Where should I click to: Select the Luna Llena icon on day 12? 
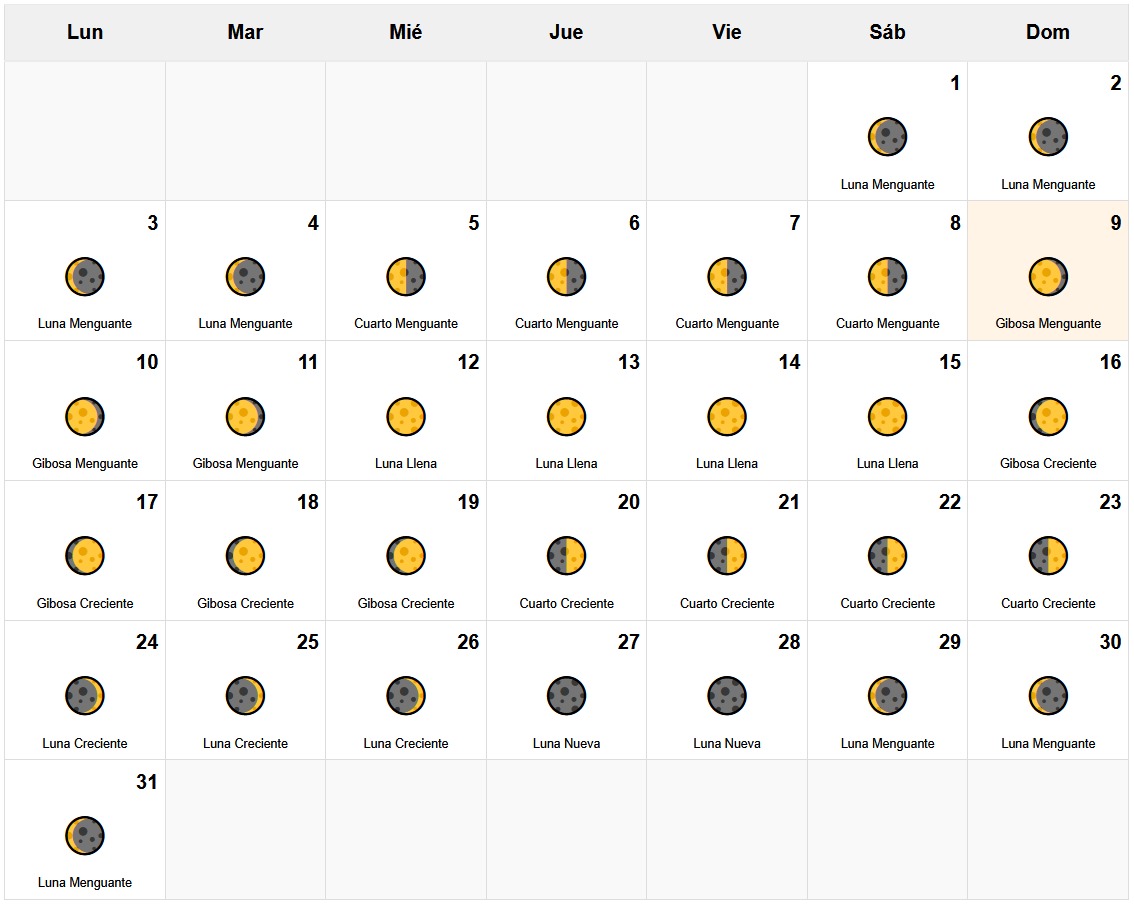tap(405, 417)
